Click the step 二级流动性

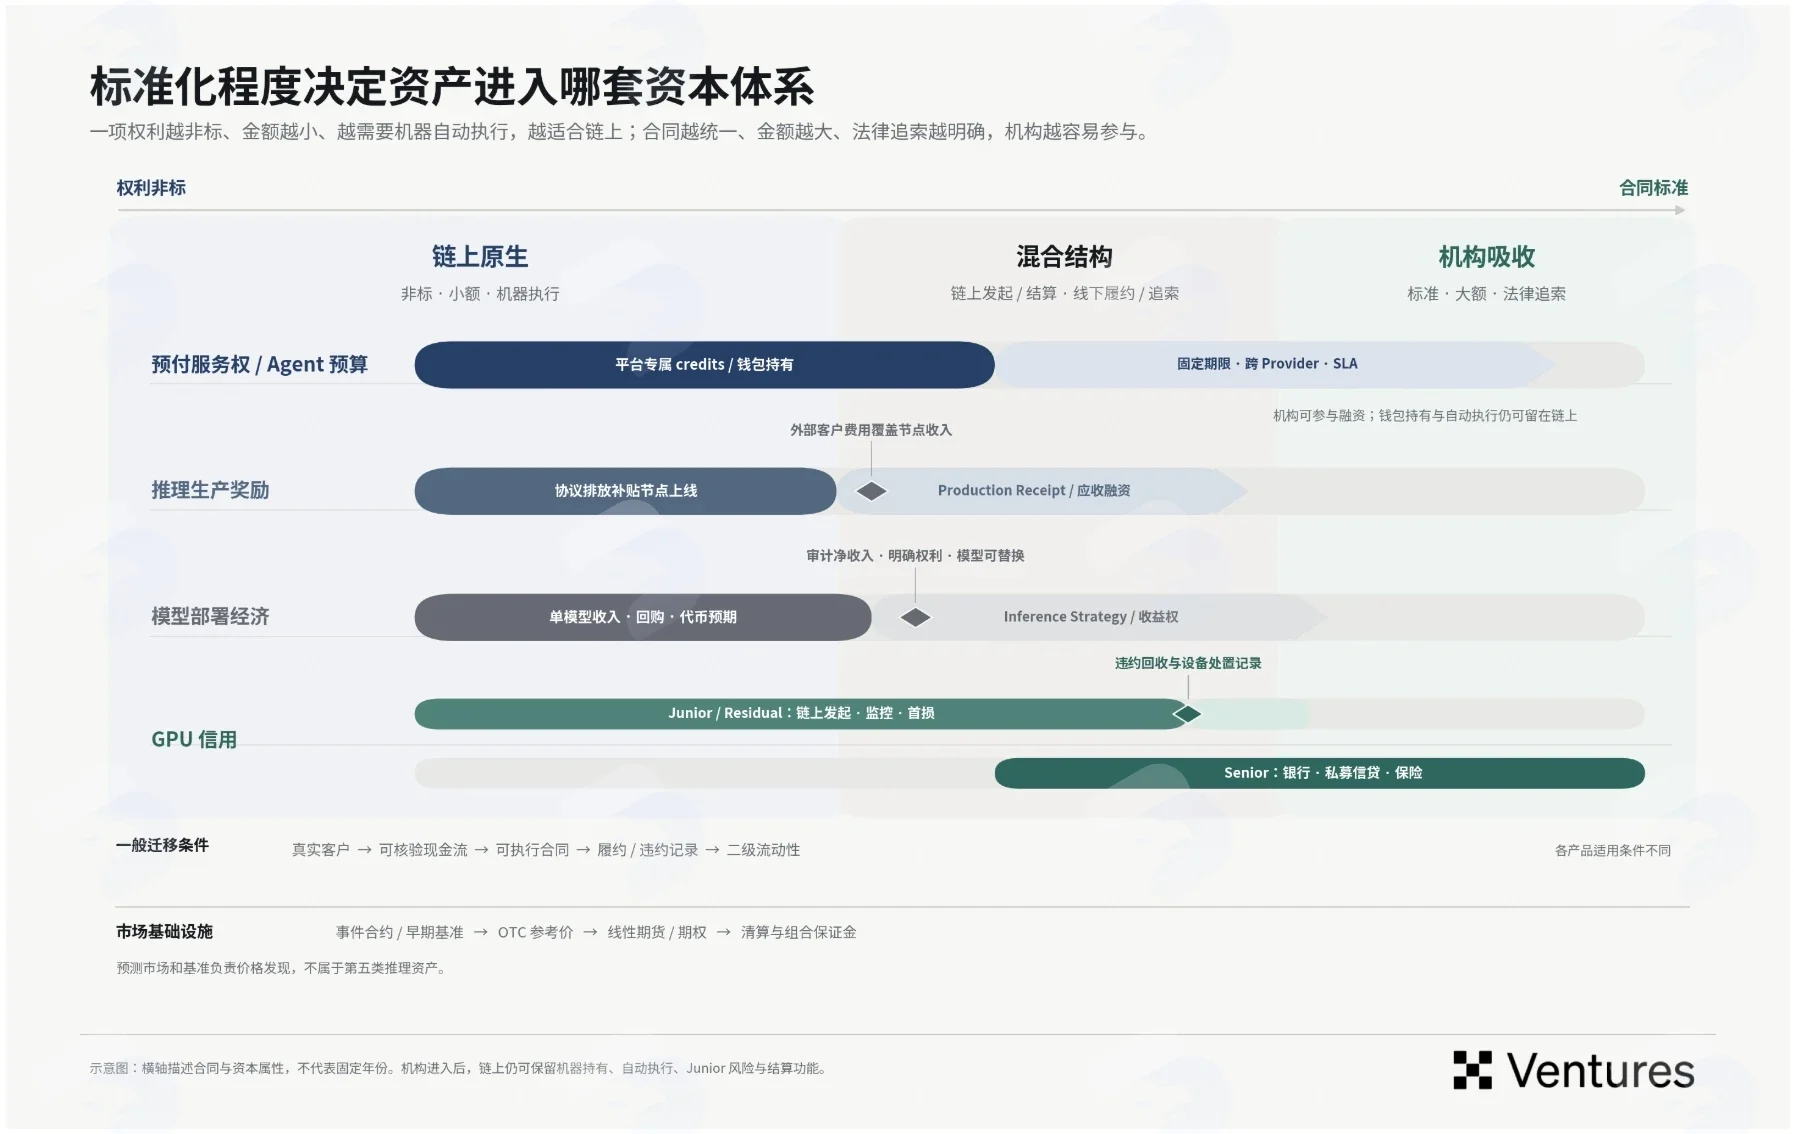763,850
